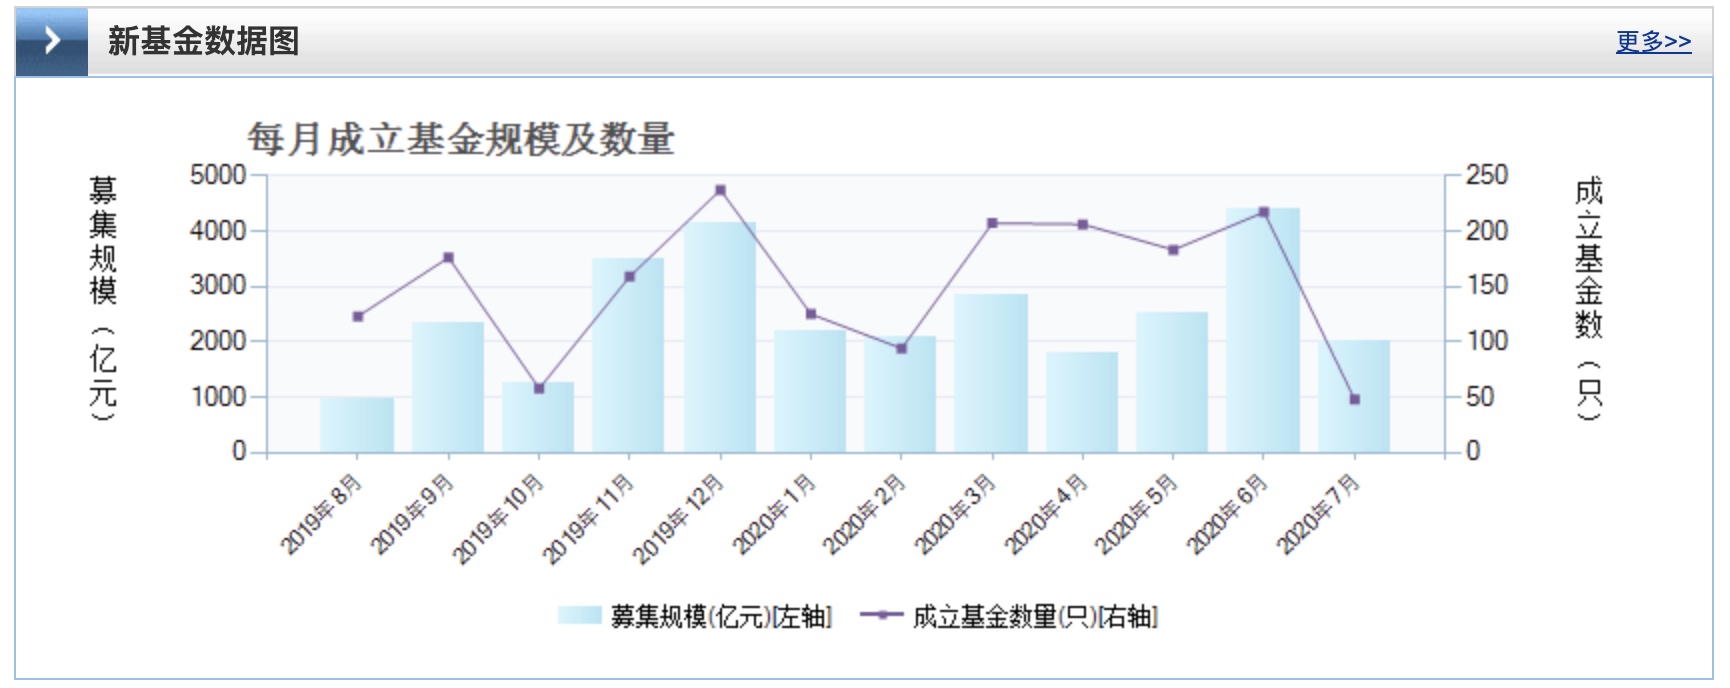Click the purple line marker in legend
Image resolution: width=1730 pixels, height=688 pixels.
[881, 616]
